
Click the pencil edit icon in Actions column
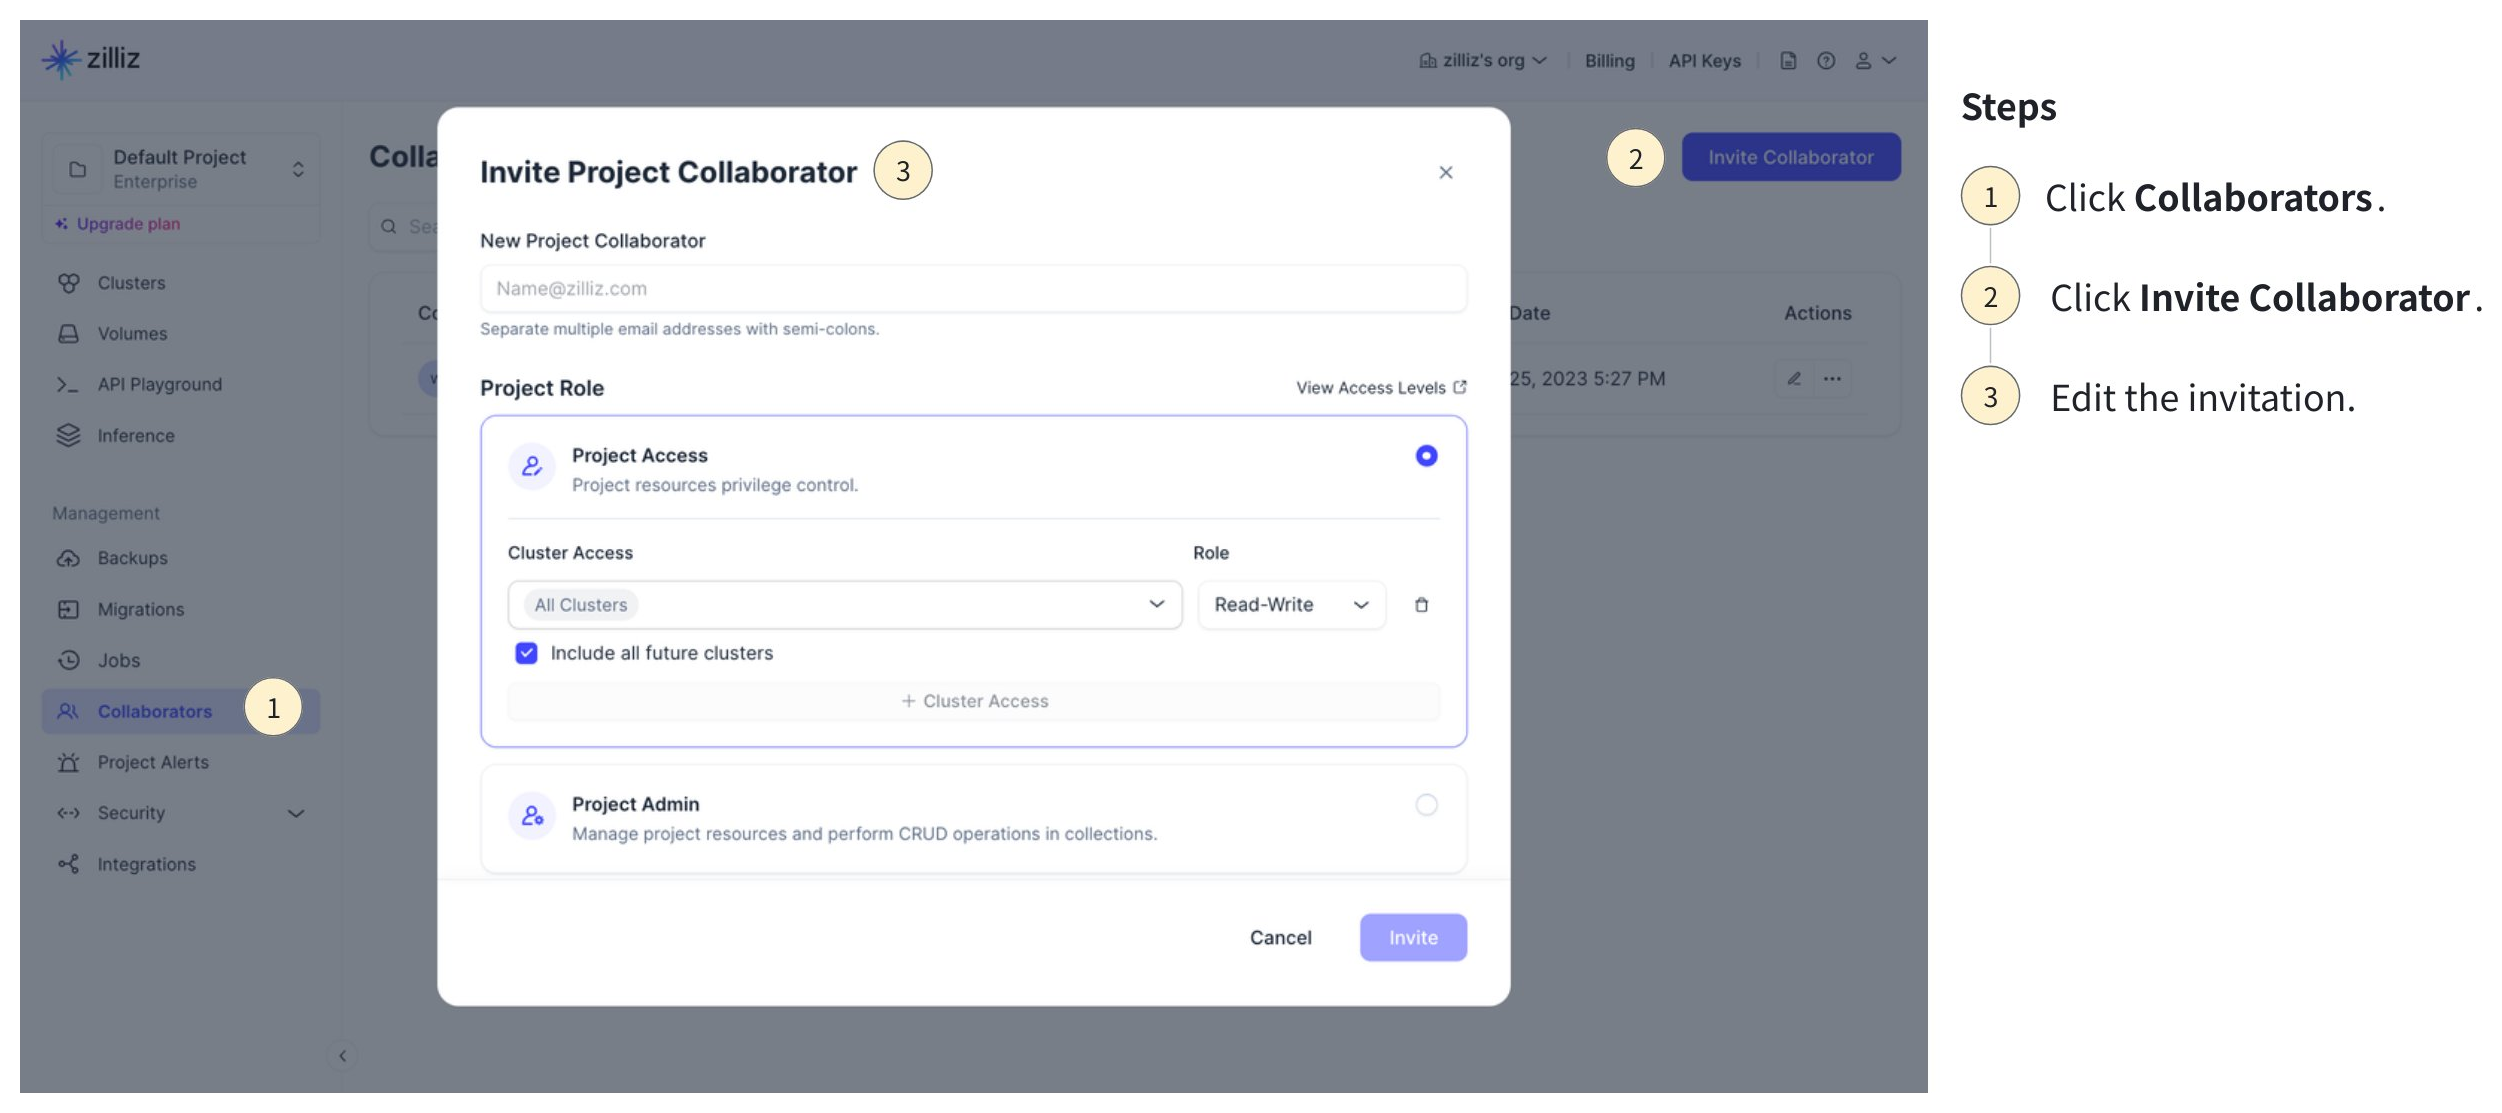tap(1794, 379)
